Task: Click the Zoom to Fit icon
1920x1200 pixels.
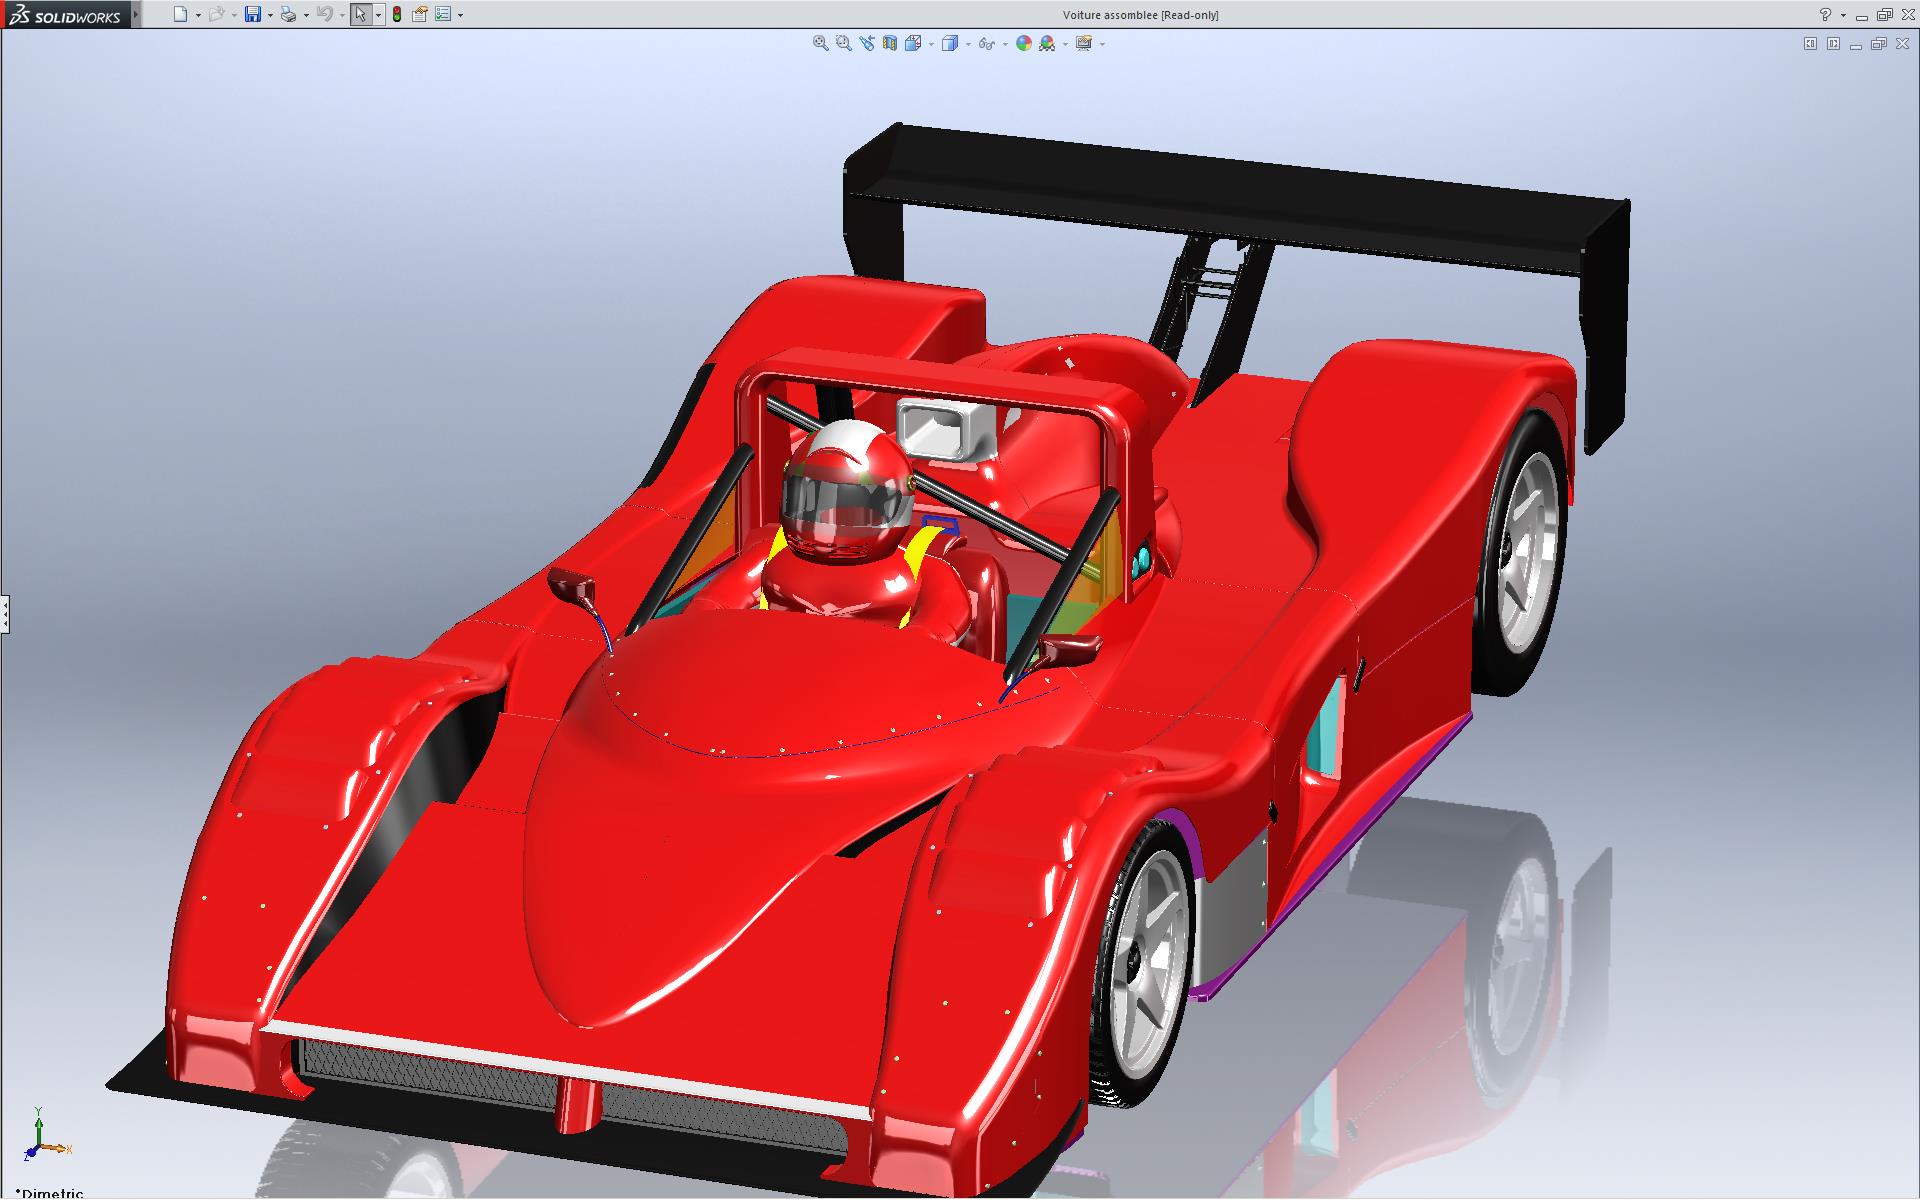Action: click(x=820, y=43)
